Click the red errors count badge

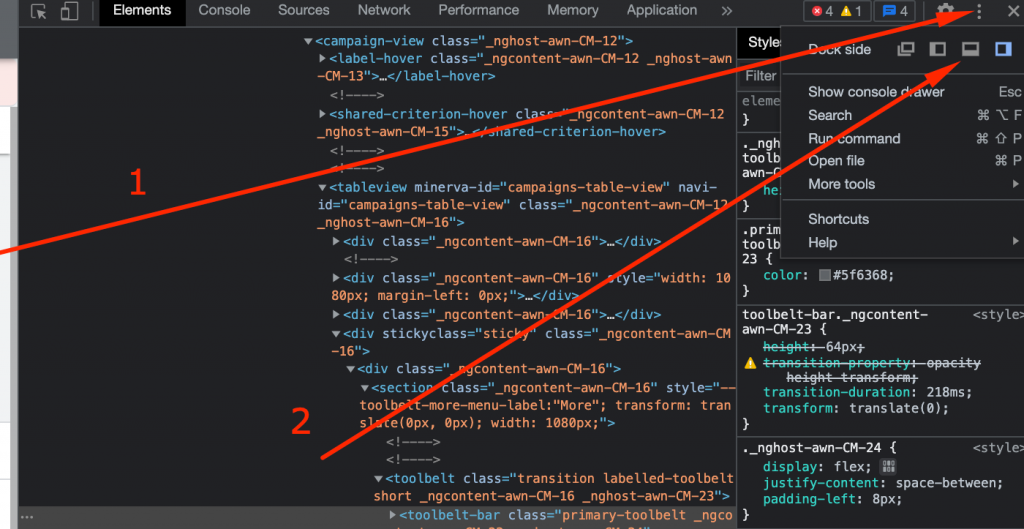(x=822, y=11)
